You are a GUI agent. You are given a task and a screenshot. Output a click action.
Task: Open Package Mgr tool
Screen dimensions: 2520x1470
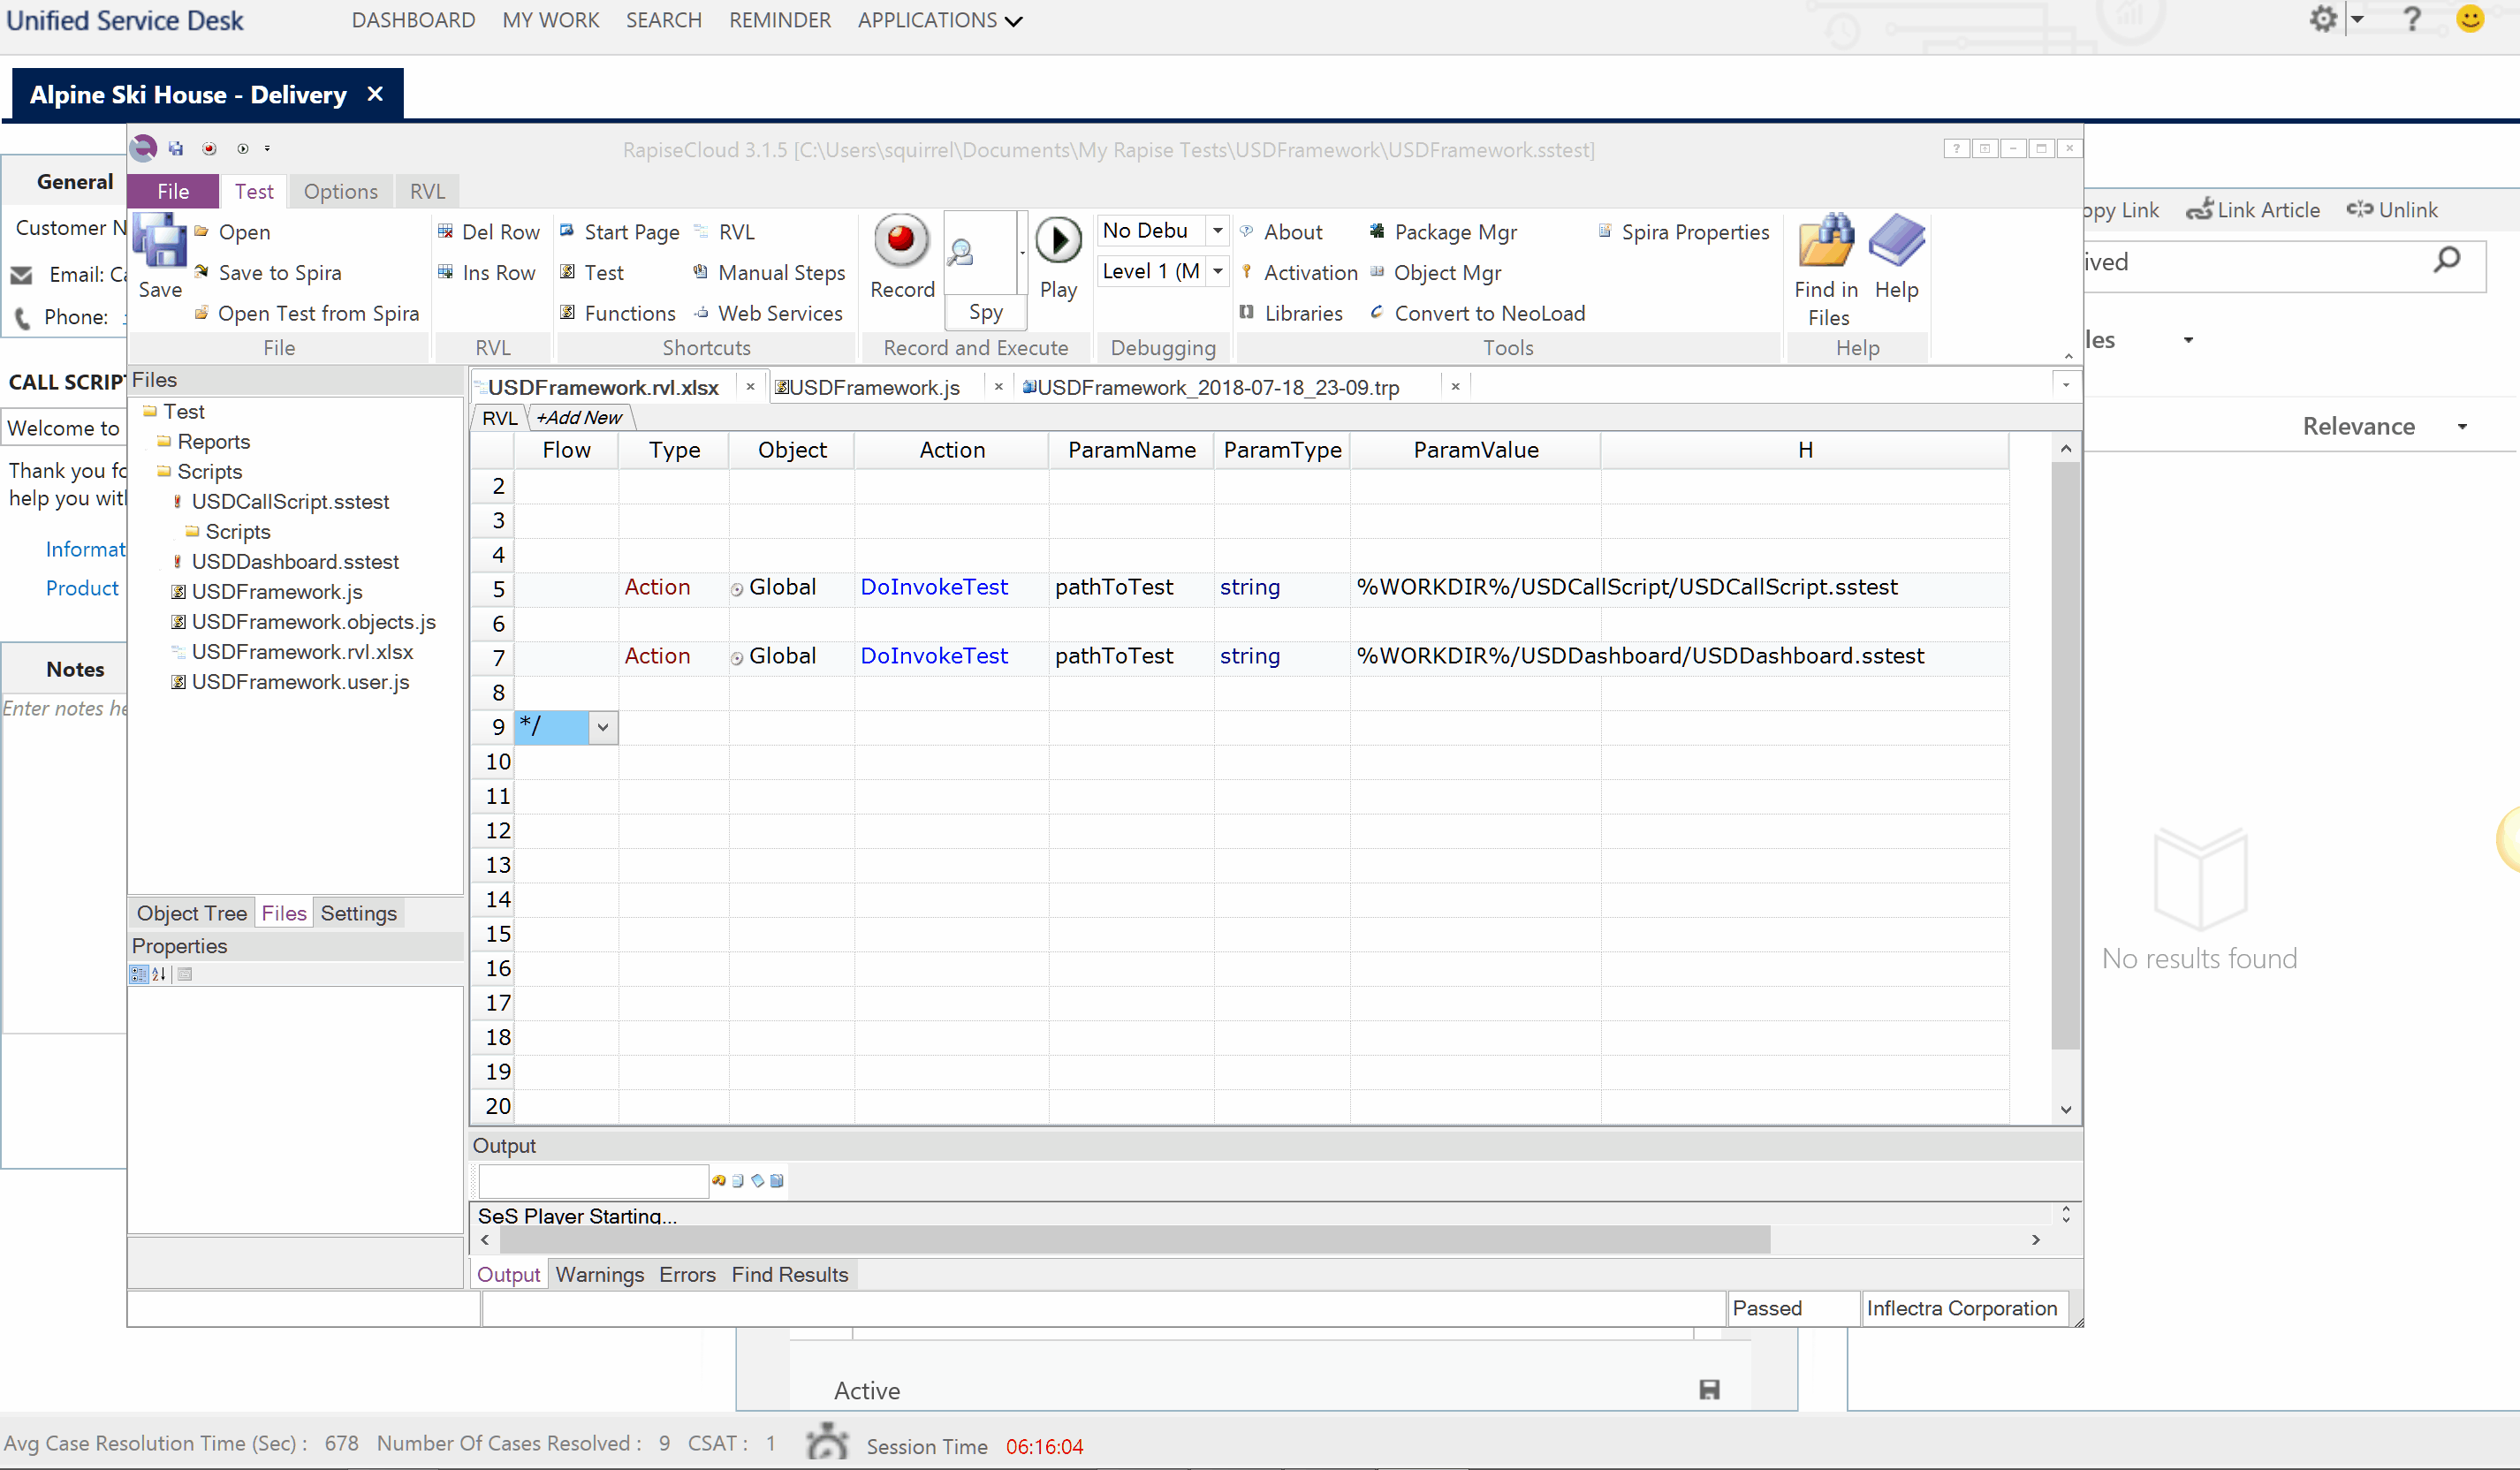click(x=1454, y=232)
